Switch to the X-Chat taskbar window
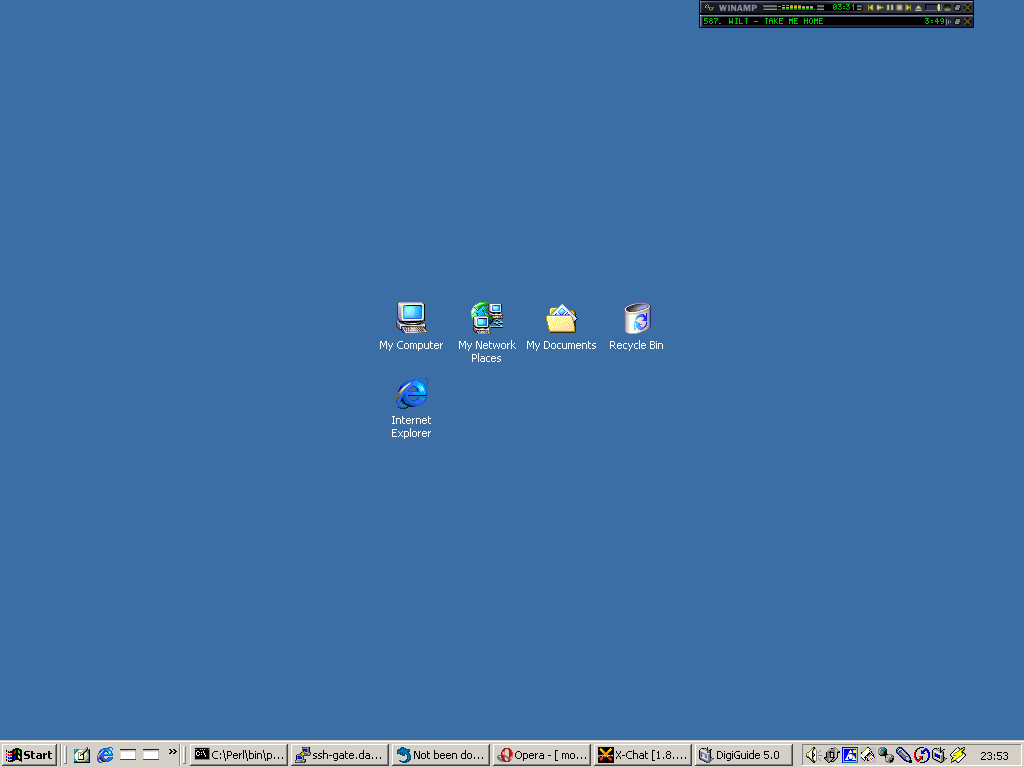 [x=642, y=755]
